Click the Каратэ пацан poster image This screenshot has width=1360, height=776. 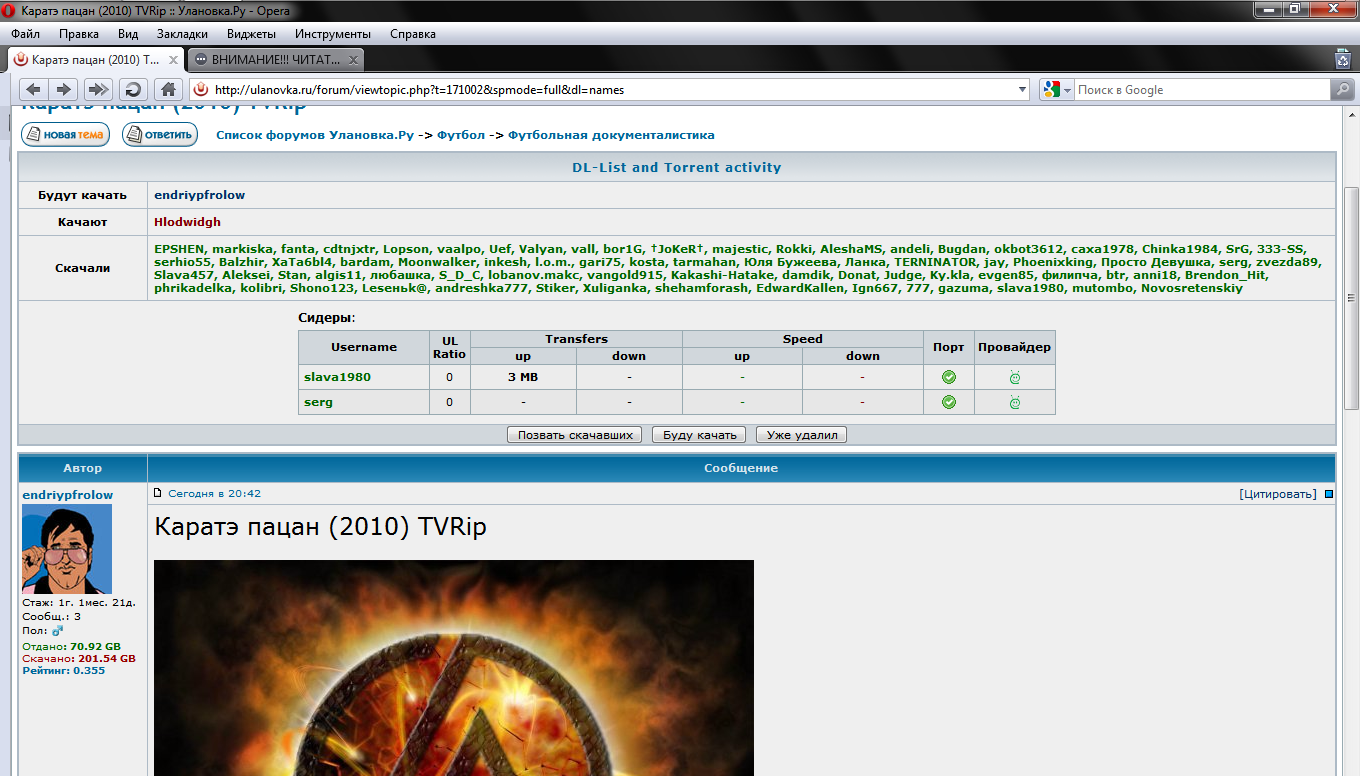point(454,668)
